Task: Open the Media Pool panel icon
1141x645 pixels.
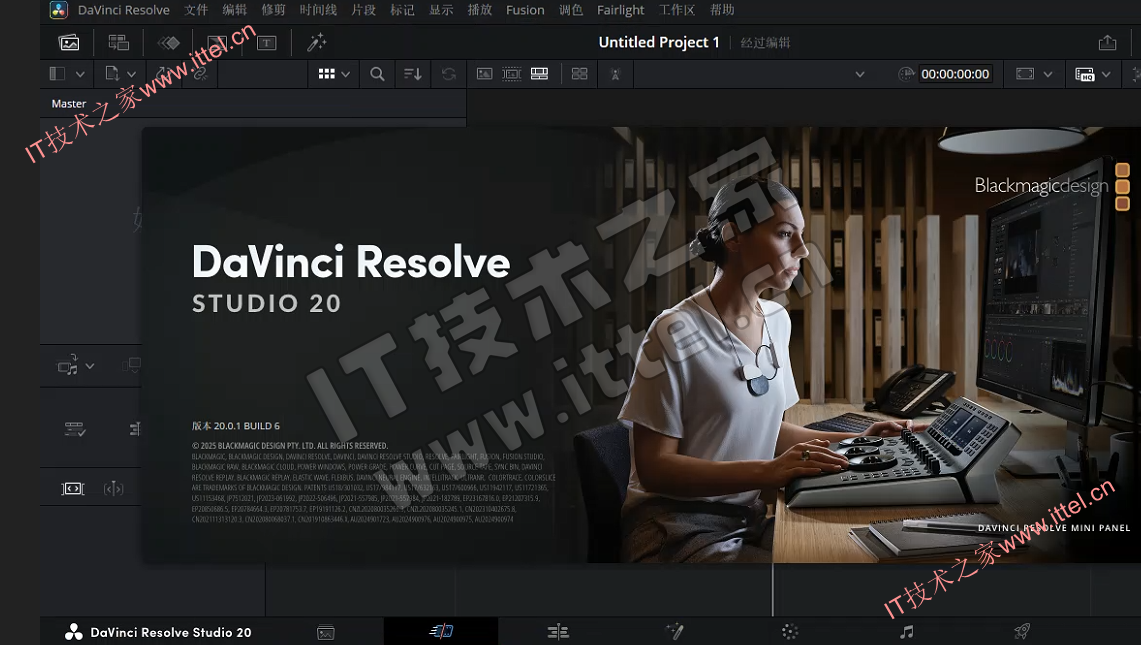Action: click(69, 43)
